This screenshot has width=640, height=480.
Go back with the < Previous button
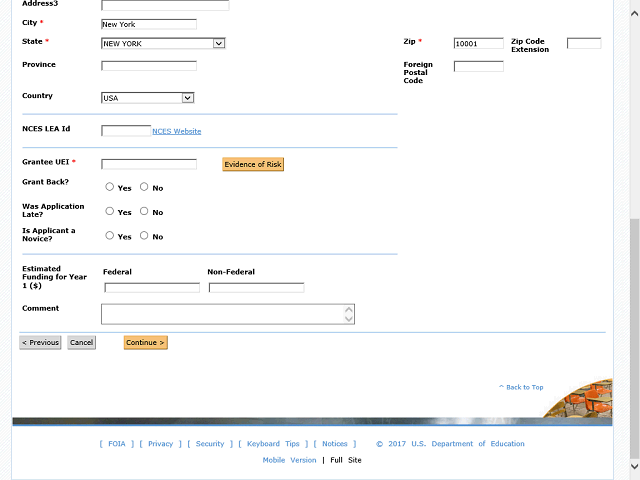(40, 342)
